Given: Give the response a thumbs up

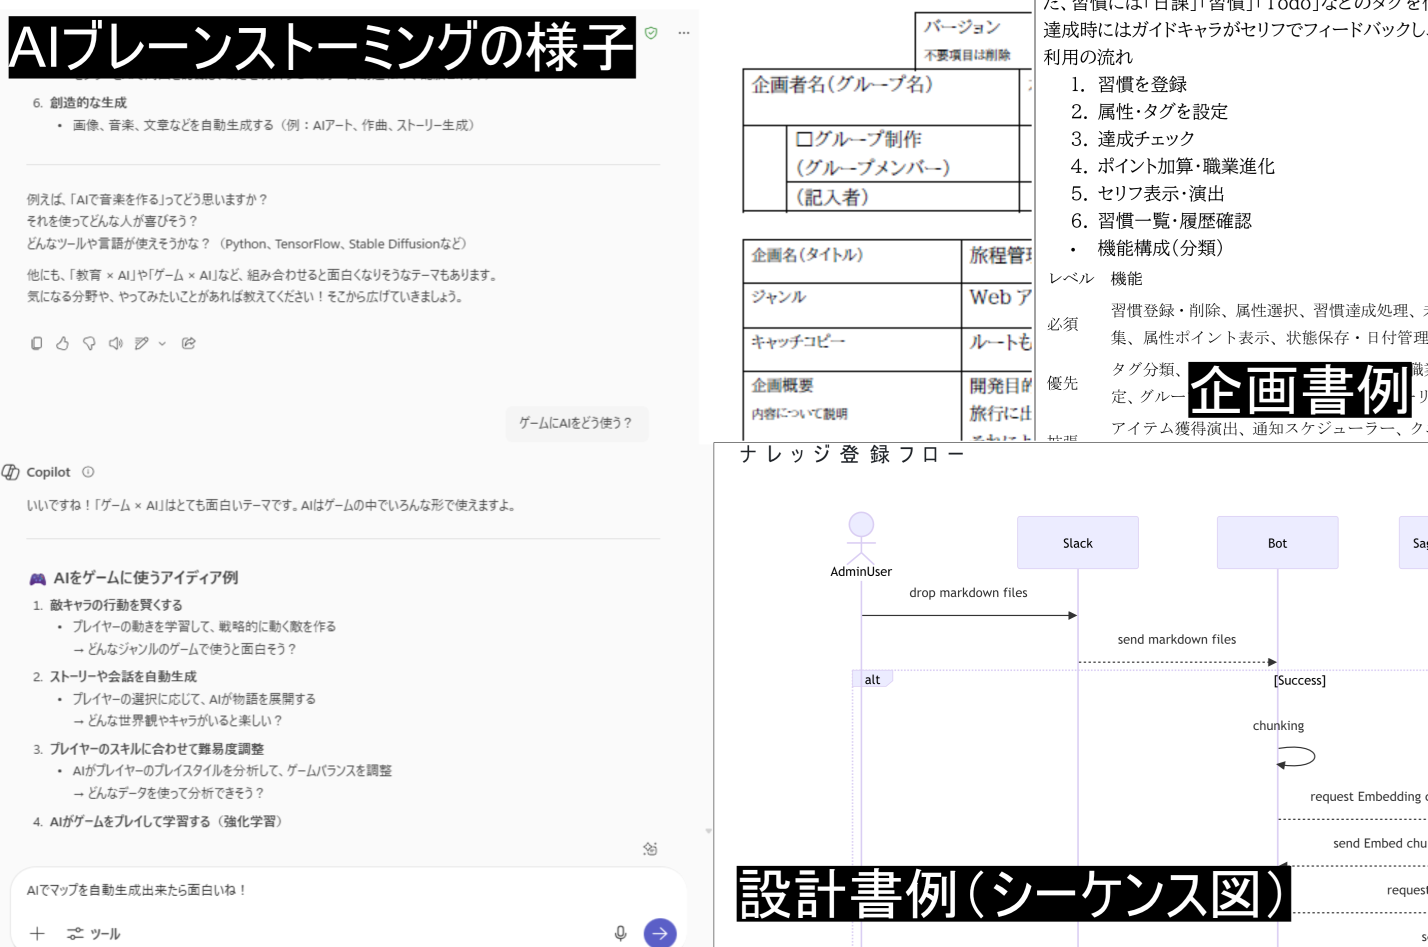Looking at the screenshot, I should [x=62, y=343].
